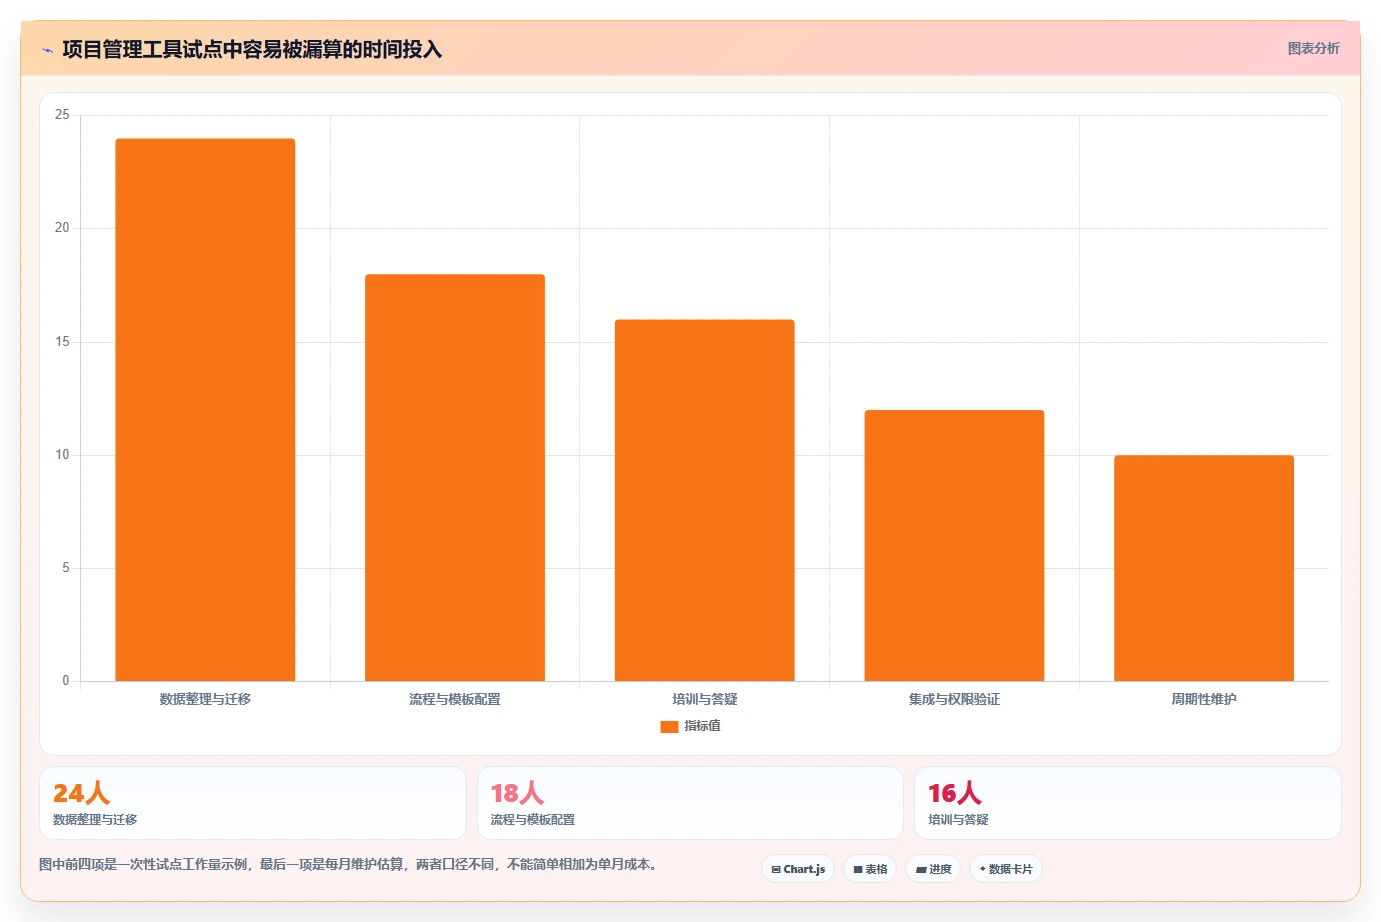The width and height of the screenshot is (1381, 922).
Task: Open the 图表分析 label at top right
Action: pos(1313,48)
